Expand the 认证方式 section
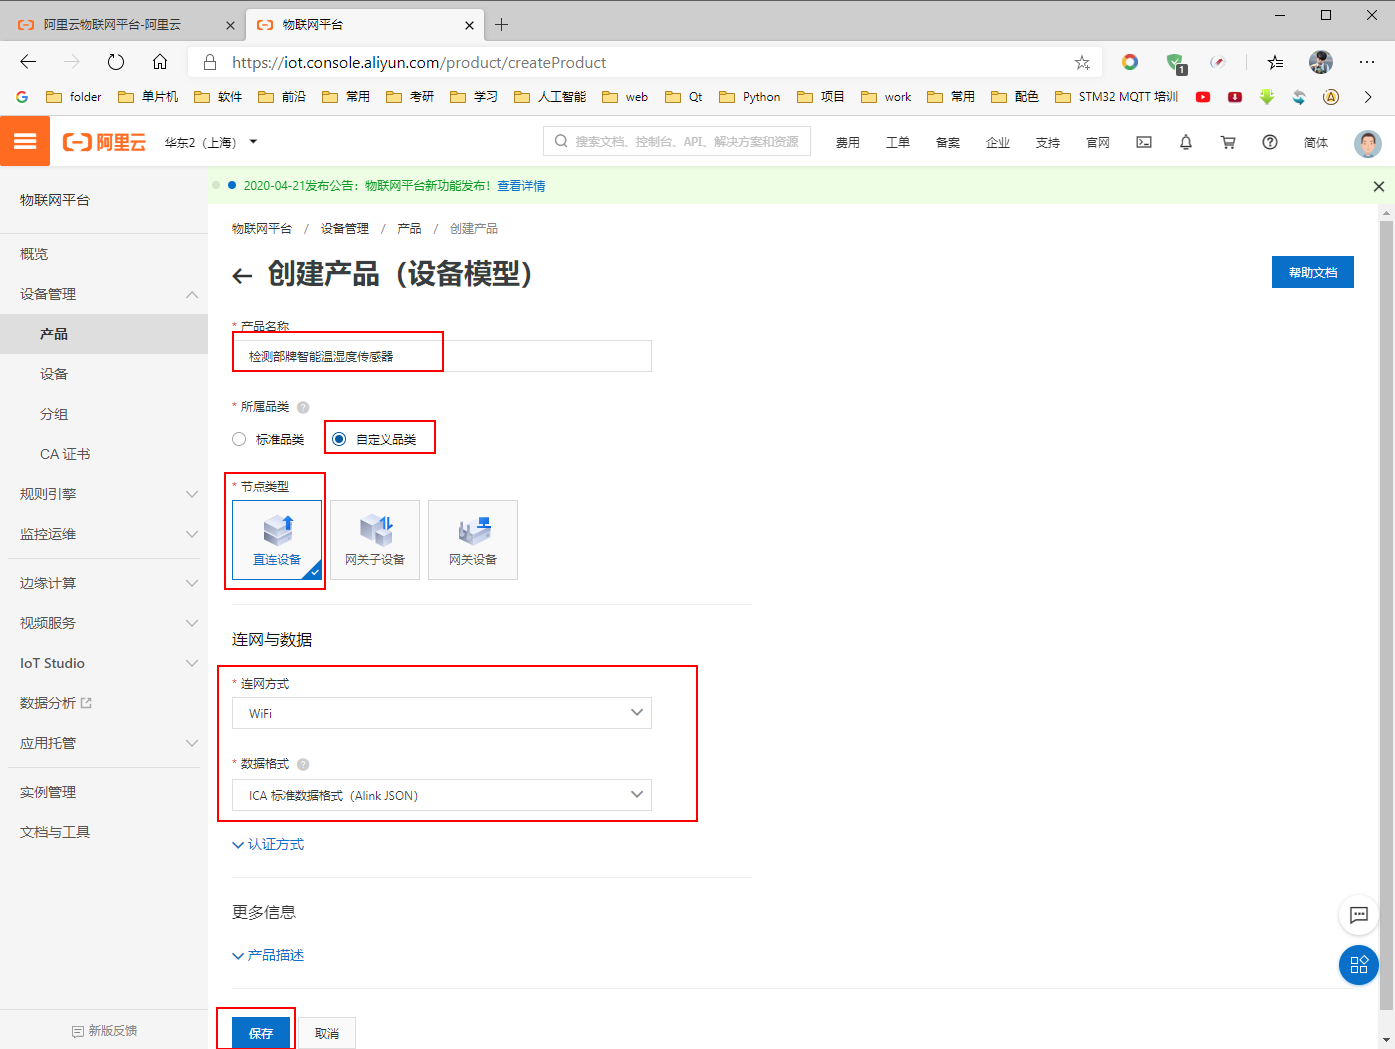 coord(268,845)
